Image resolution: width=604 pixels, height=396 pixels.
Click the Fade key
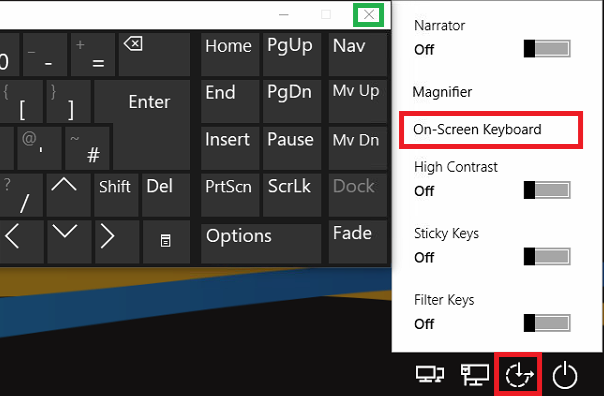coord(357,242)
